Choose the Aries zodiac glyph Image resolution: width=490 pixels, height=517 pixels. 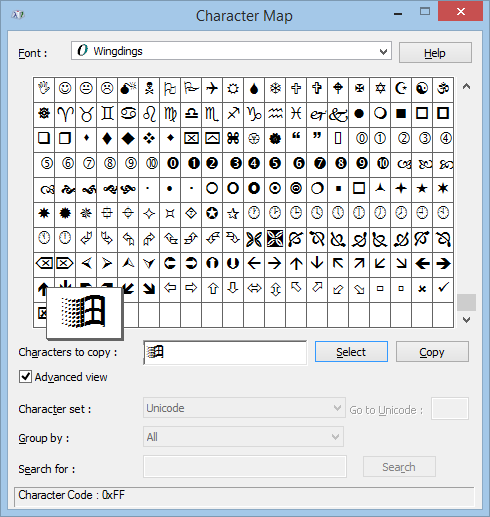(65, 114)
